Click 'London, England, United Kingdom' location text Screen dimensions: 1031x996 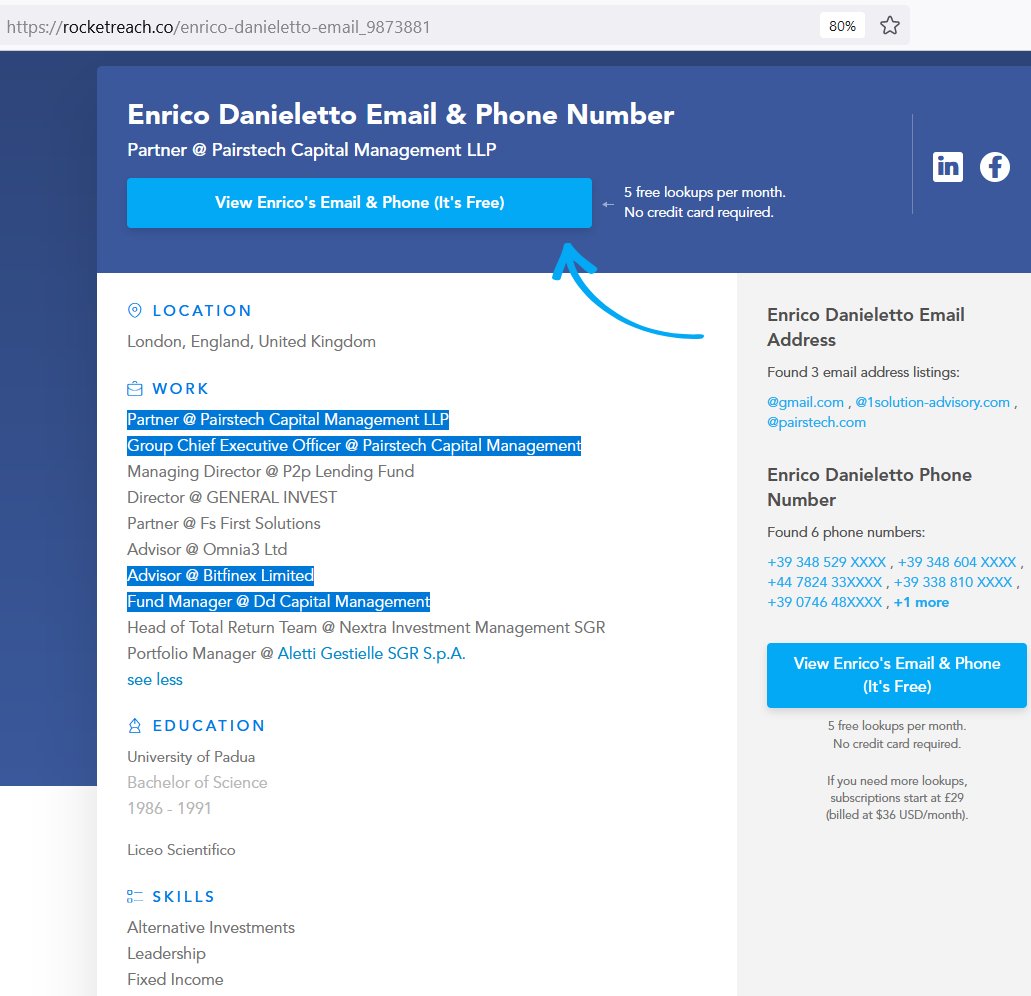(251, 342)
